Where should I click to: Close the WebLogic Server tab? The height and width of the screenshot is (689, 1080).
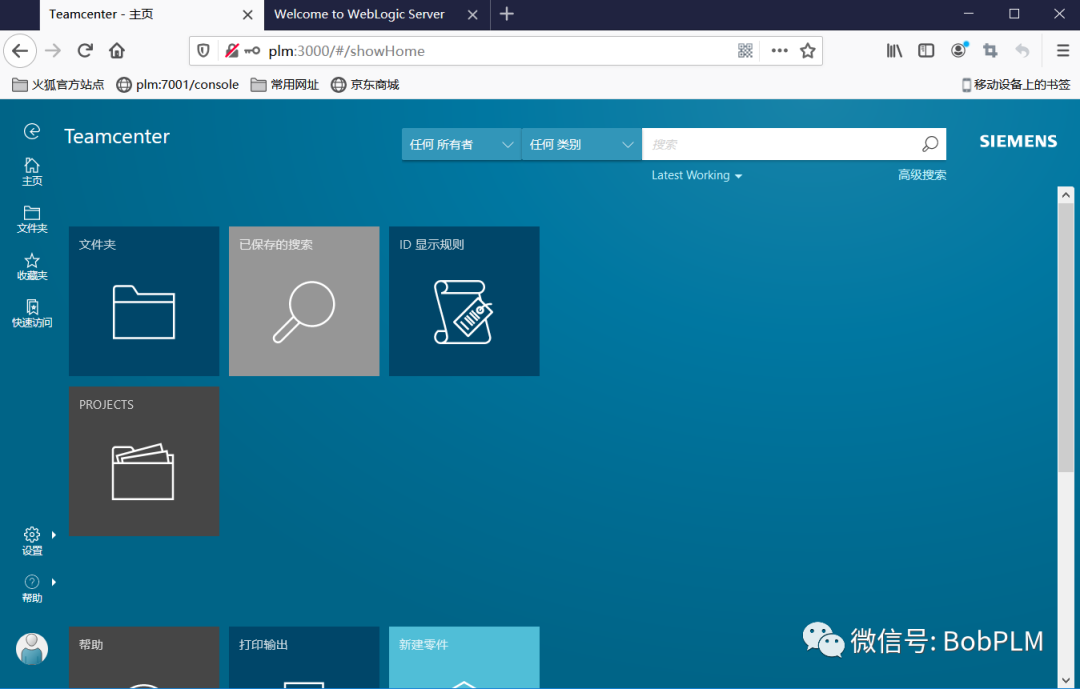[472, 14]
